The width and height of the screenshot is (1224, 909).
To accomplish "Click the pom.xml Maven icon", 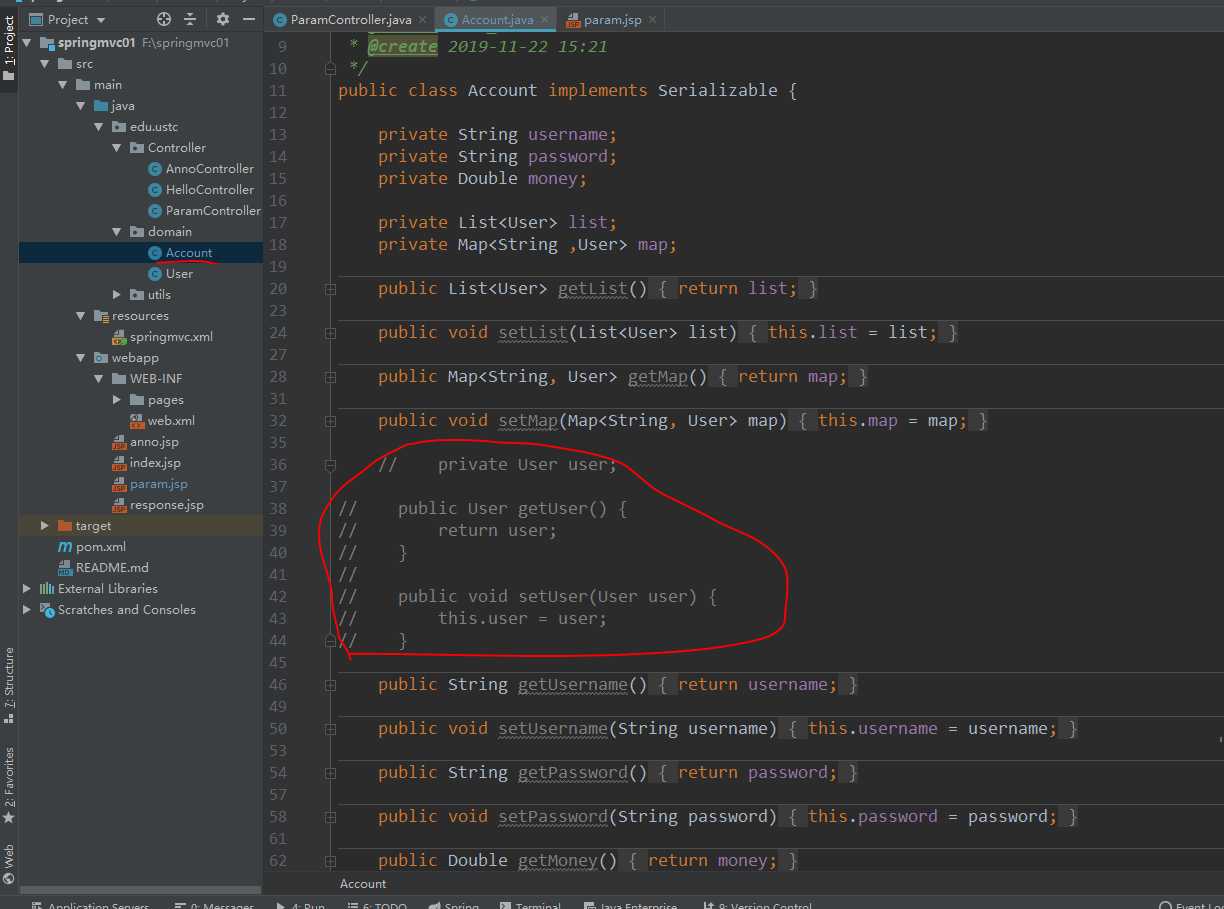I will 65,547.
